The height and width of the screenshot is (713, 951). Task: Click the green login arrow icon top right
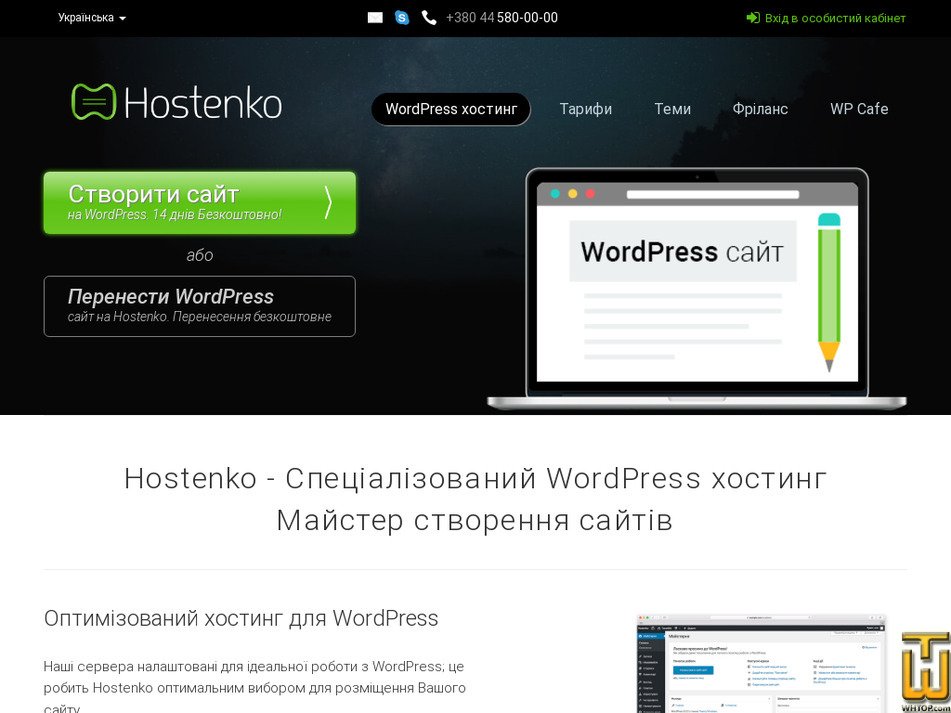click(751, 18)
